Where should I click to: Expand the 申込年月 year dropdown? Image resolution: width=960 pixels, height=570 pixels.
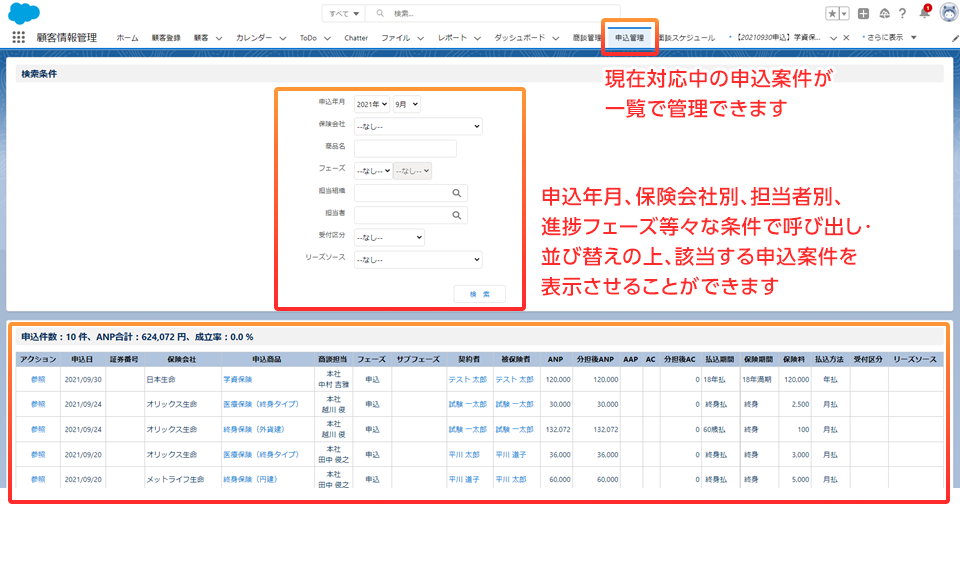[x=372, y=104]
